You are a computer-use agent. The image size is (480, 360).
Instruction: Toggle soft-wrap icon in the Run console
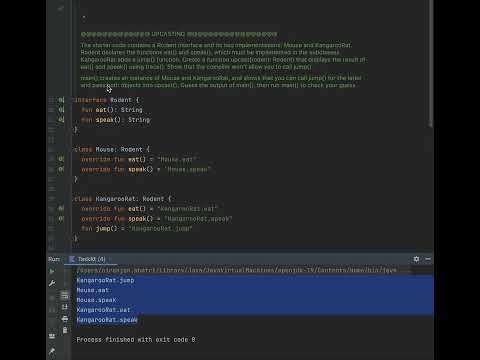click(65, 295)
